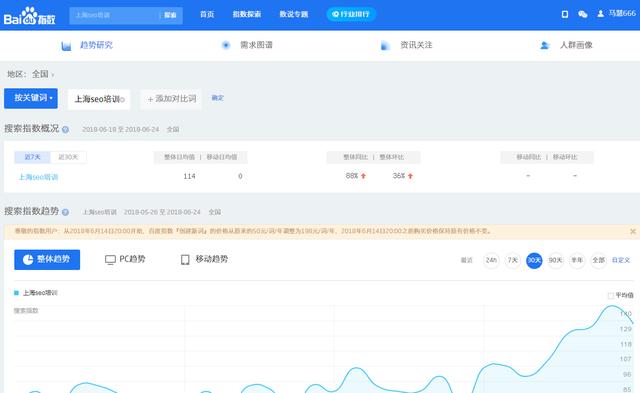Choose the 90天 time range
The width and height of the screenshot is (640, 393).
click(x=556, y=260)
